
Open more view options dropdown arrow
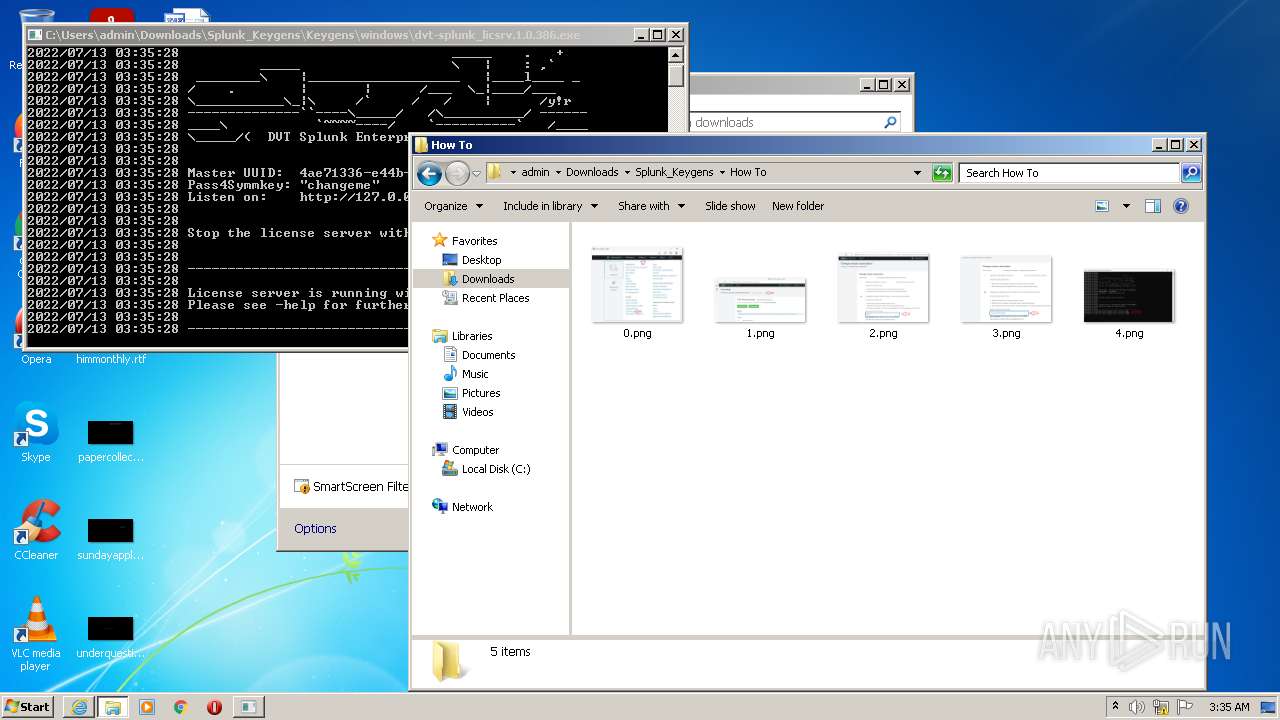click(1126, 206)
